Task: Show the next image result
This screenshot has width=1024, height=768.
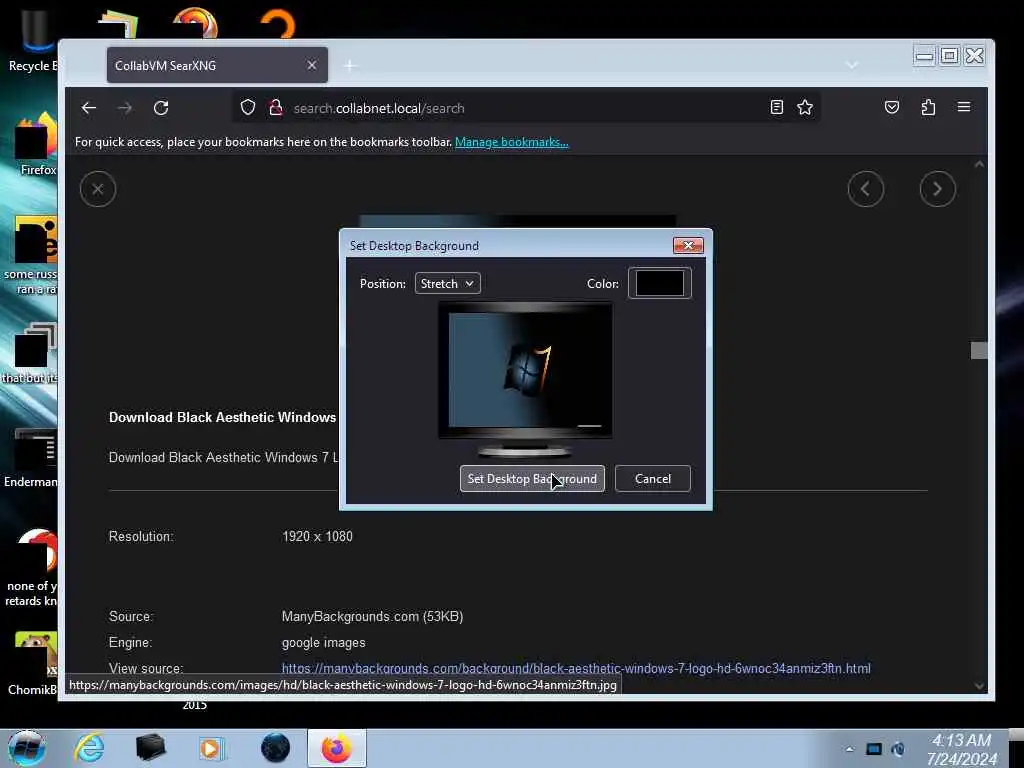Action: tap(938, 189)
